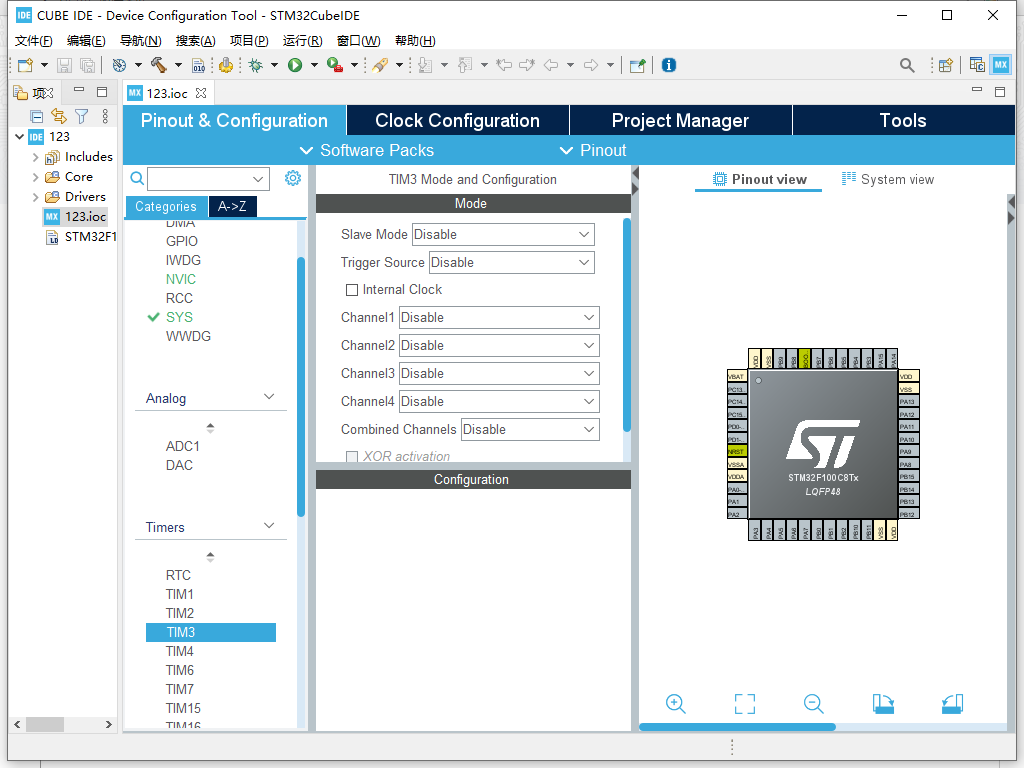Rotate the chip counter-clockwise
This screenshot has width=1024, height=768.
pos(952,704)
